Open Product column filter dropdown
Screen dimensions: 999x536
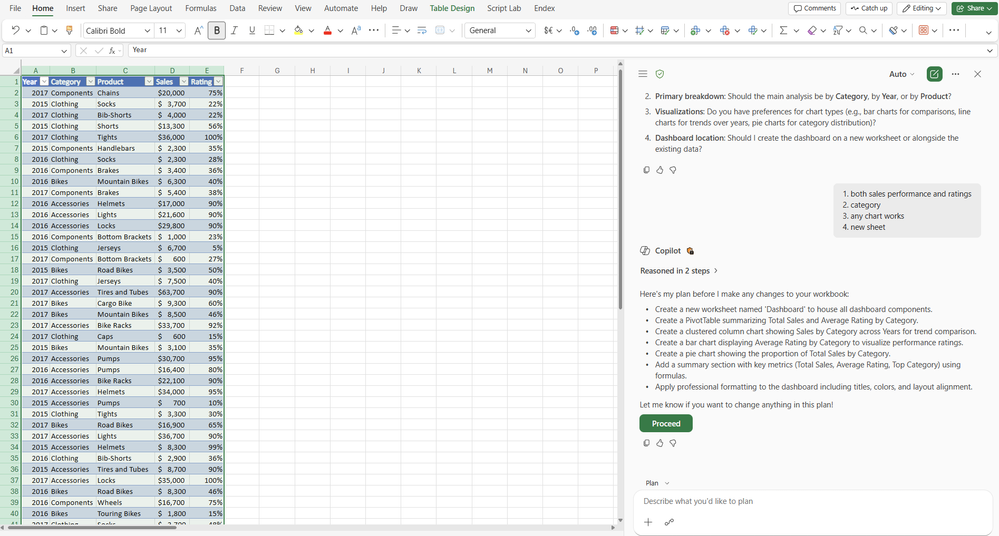pyautogui.click(x=148, y=82)
